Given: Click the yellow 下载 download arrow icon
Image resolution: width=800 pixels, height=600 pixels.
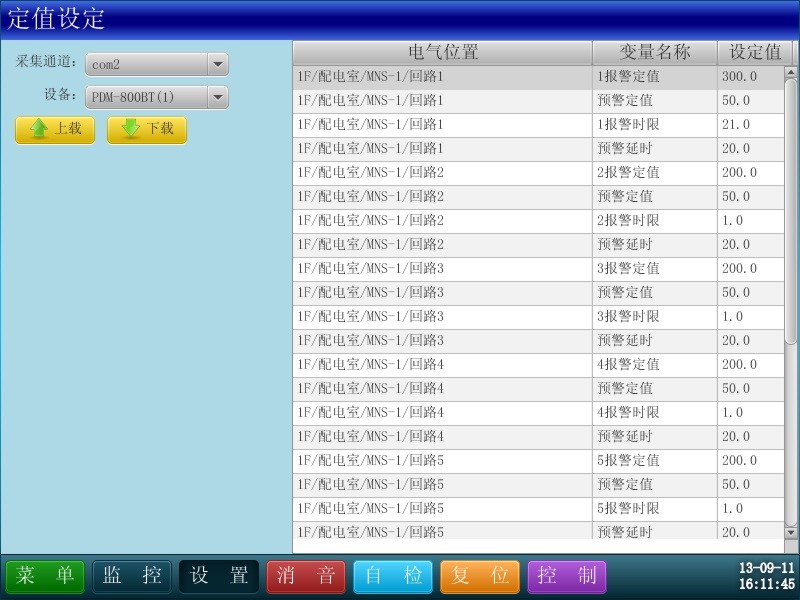Looking at the screenshot, I should point(130,130).
